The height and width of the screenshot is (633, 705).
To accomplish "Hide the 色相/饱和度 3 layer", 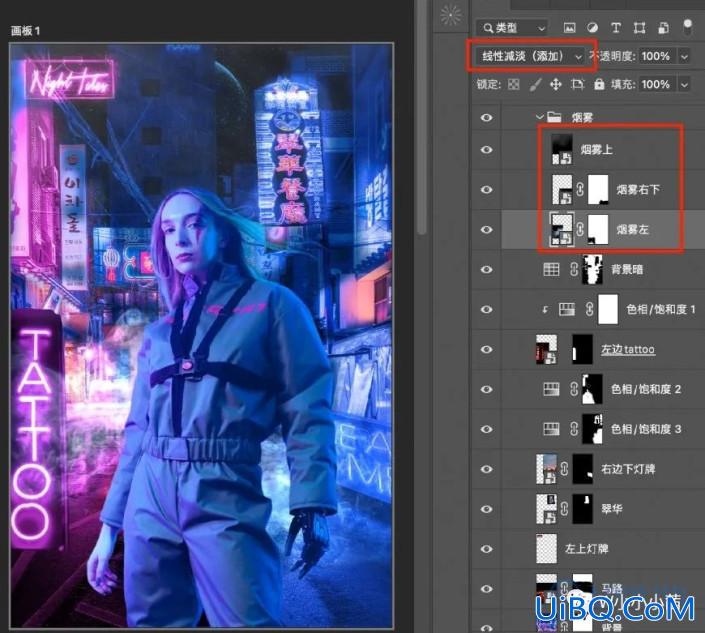I will pos(486,429).
